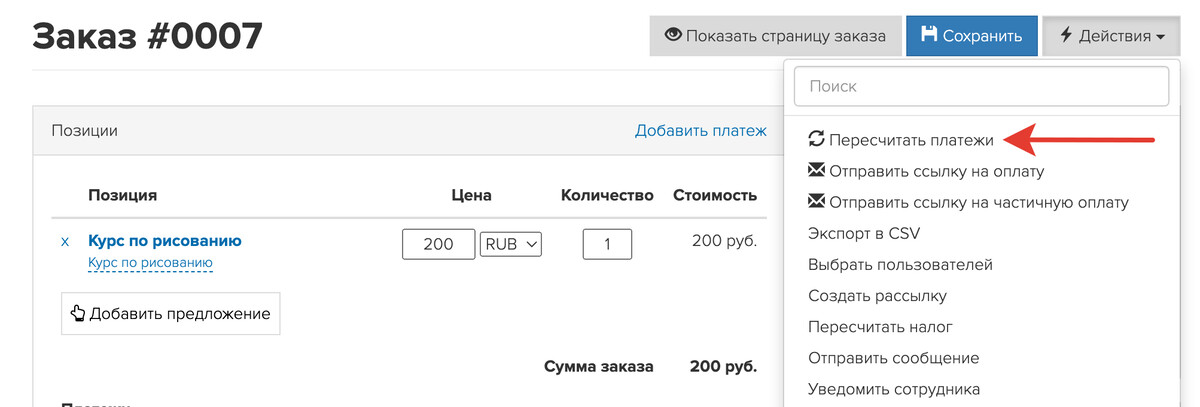Select Экспорт в CSV
This screenshot has width=1200, height=407.
(x=863, y=234)
